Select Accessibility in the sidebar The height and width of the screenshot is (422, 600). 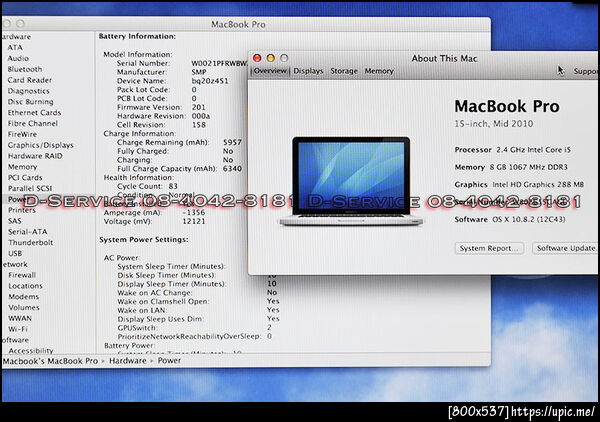(x=31, y=350)
